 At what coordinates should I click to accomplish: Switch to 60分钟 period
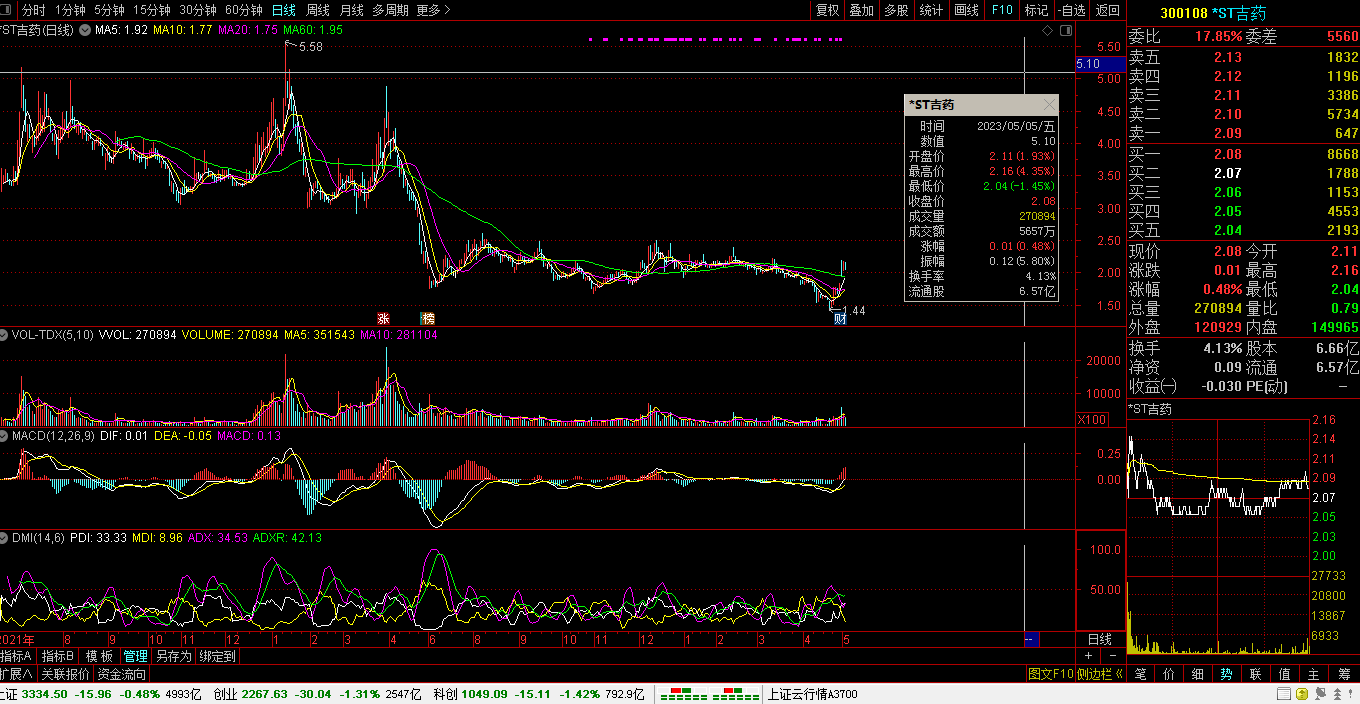pos(244,10)
